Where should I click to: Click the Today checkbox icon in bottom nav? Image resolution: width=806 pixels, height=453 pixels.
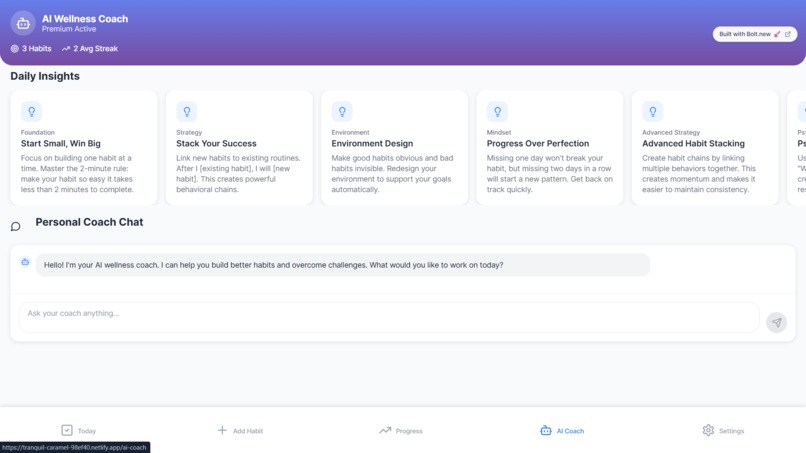67,430
